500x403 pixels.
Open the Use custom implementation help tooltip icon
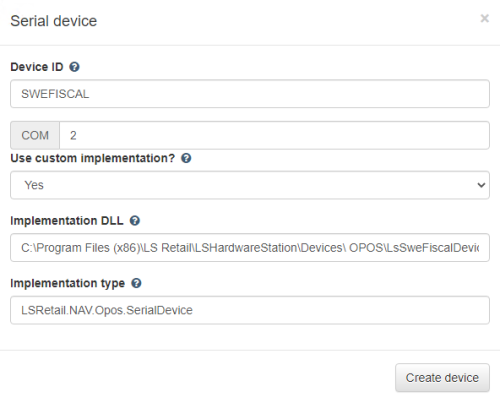(x=186, y=158)
